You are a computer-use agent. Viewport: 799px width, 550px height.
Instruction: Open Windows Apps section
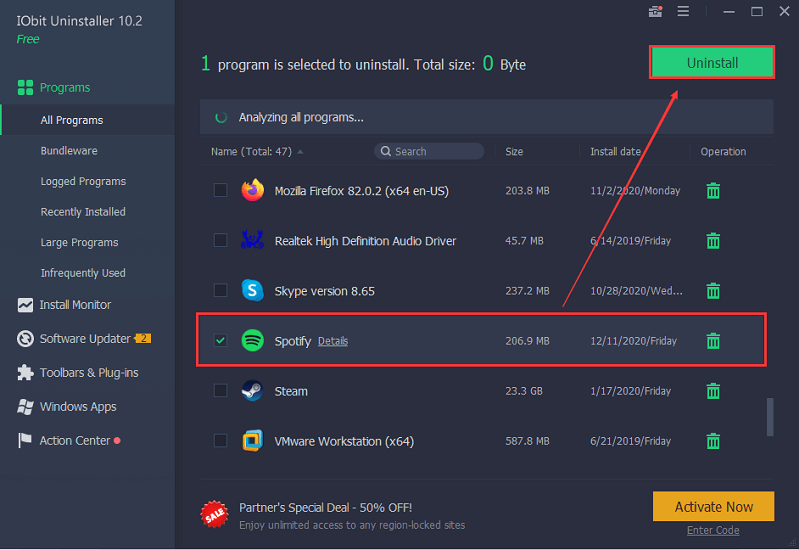78,407
